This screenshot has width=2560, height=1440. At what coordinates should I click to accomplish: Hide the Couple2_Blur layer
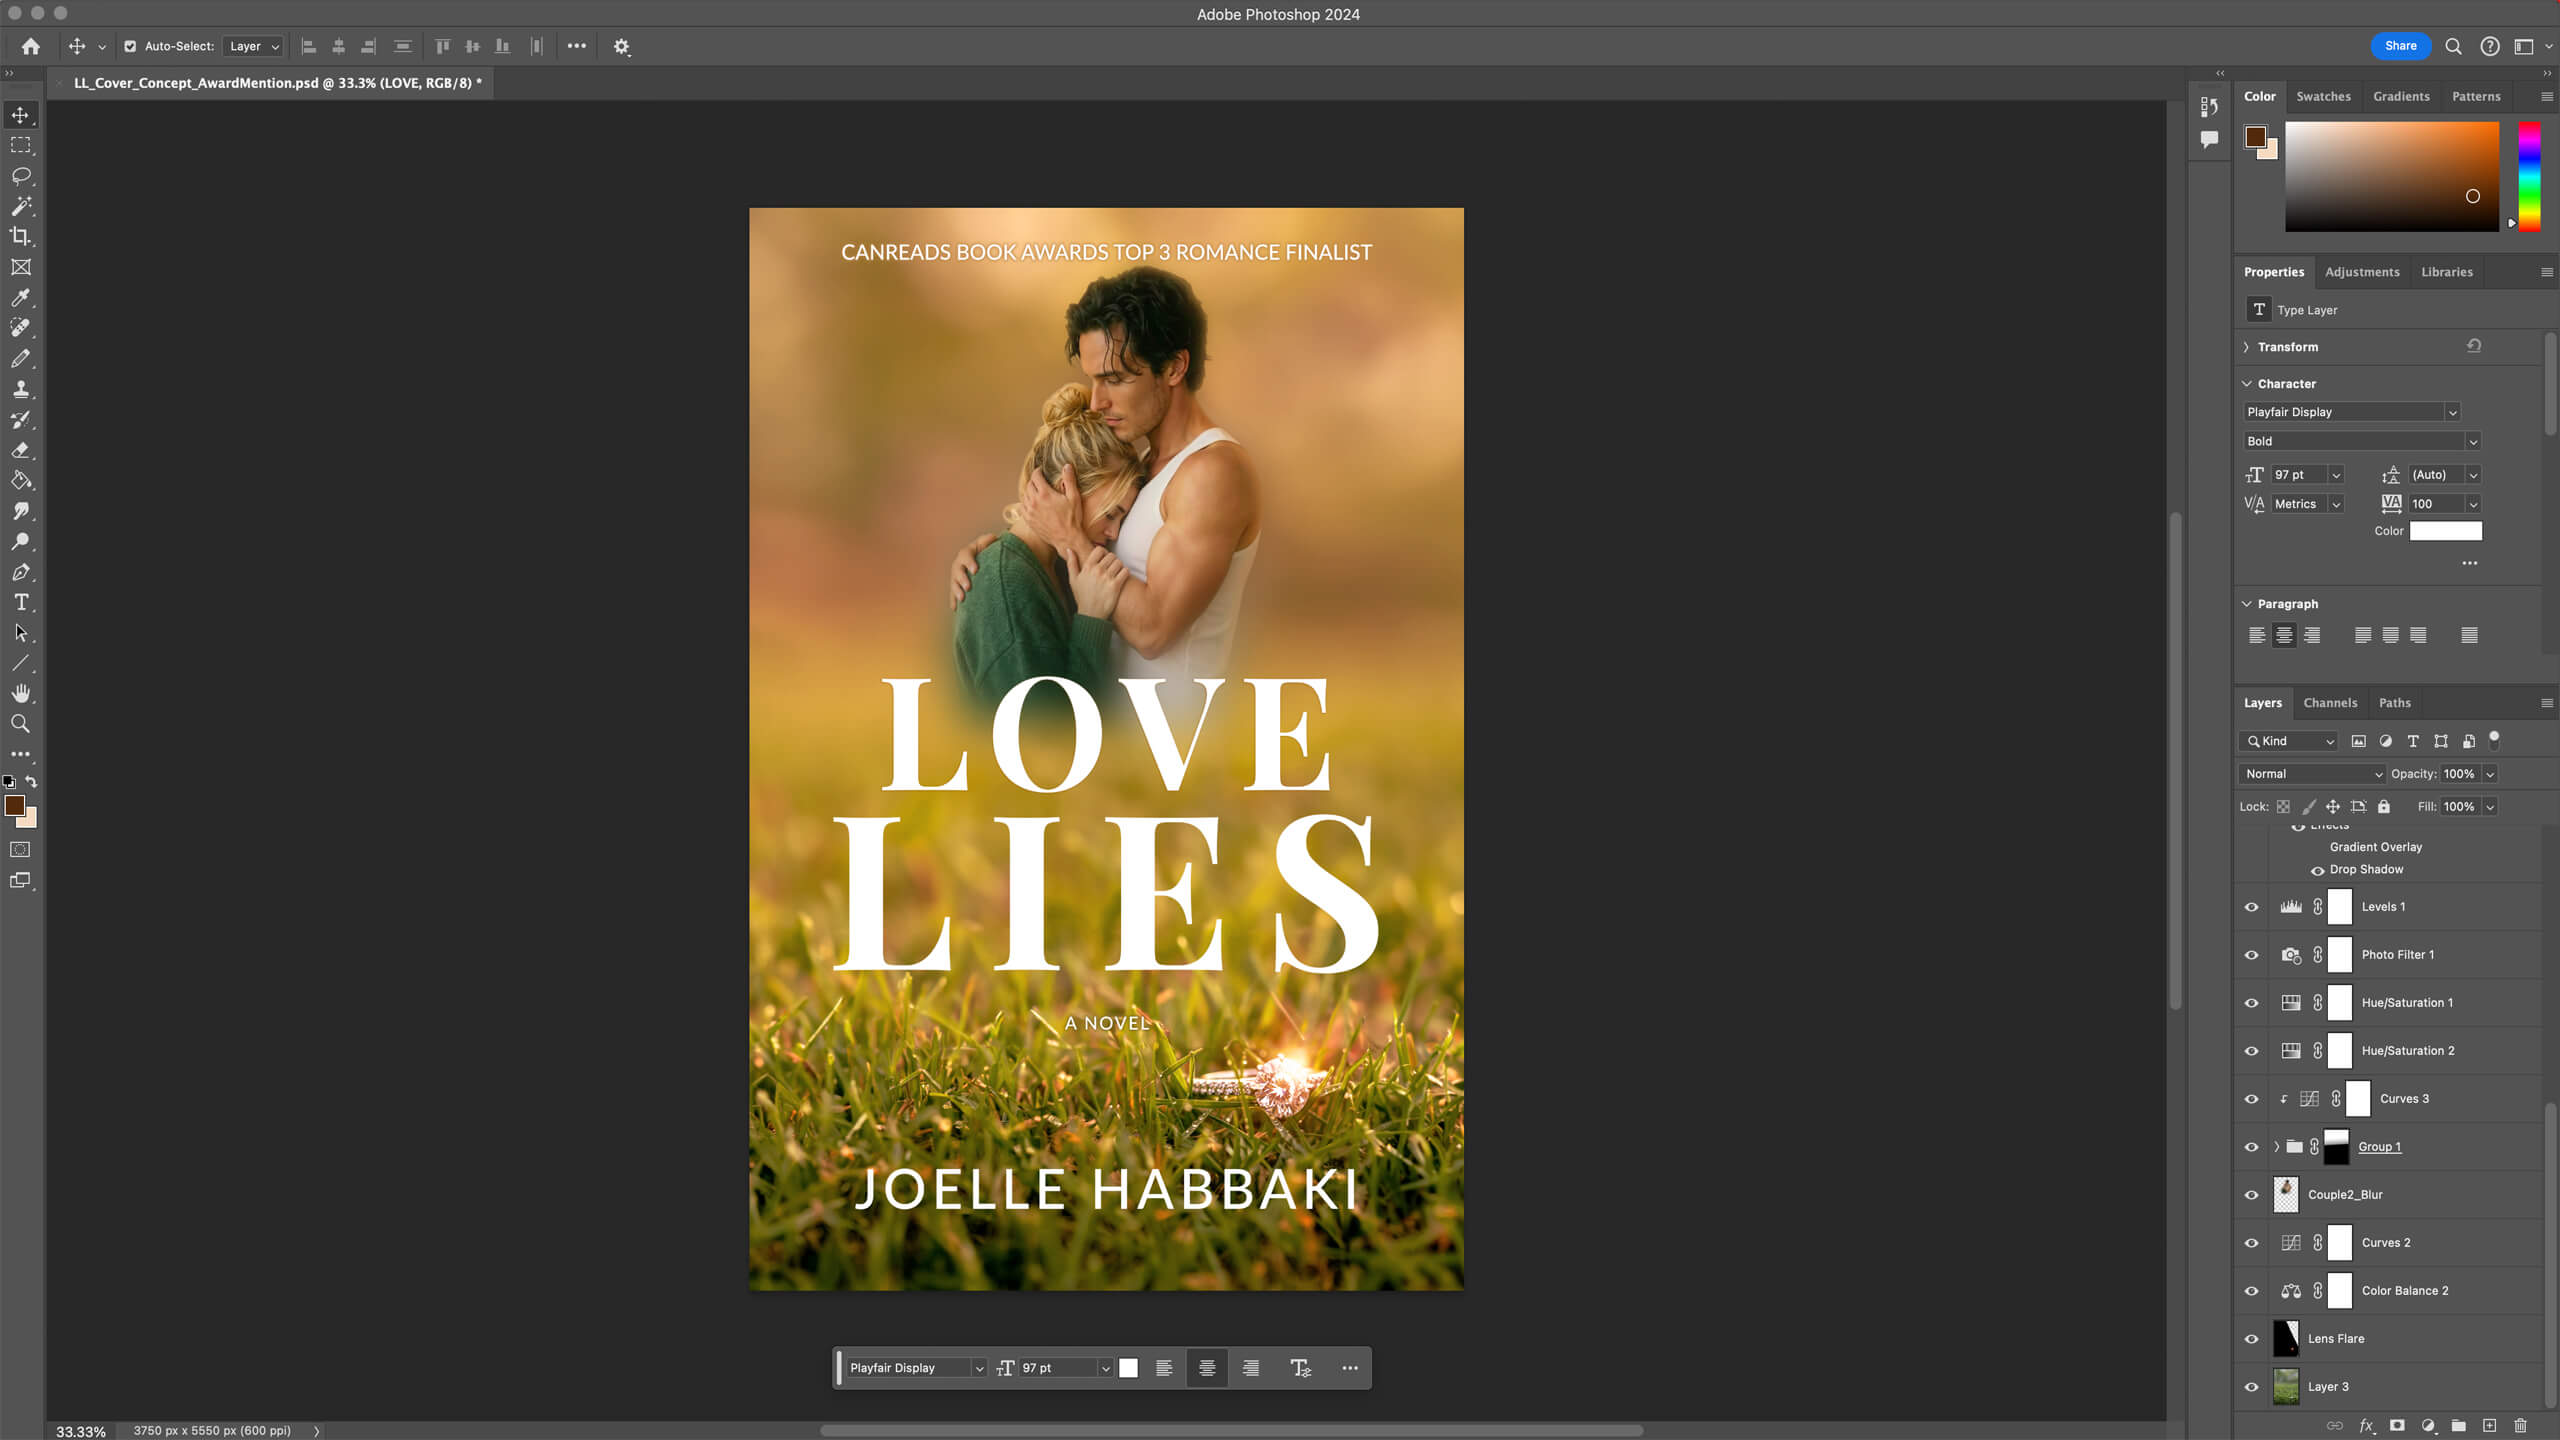(2251, 1195)
